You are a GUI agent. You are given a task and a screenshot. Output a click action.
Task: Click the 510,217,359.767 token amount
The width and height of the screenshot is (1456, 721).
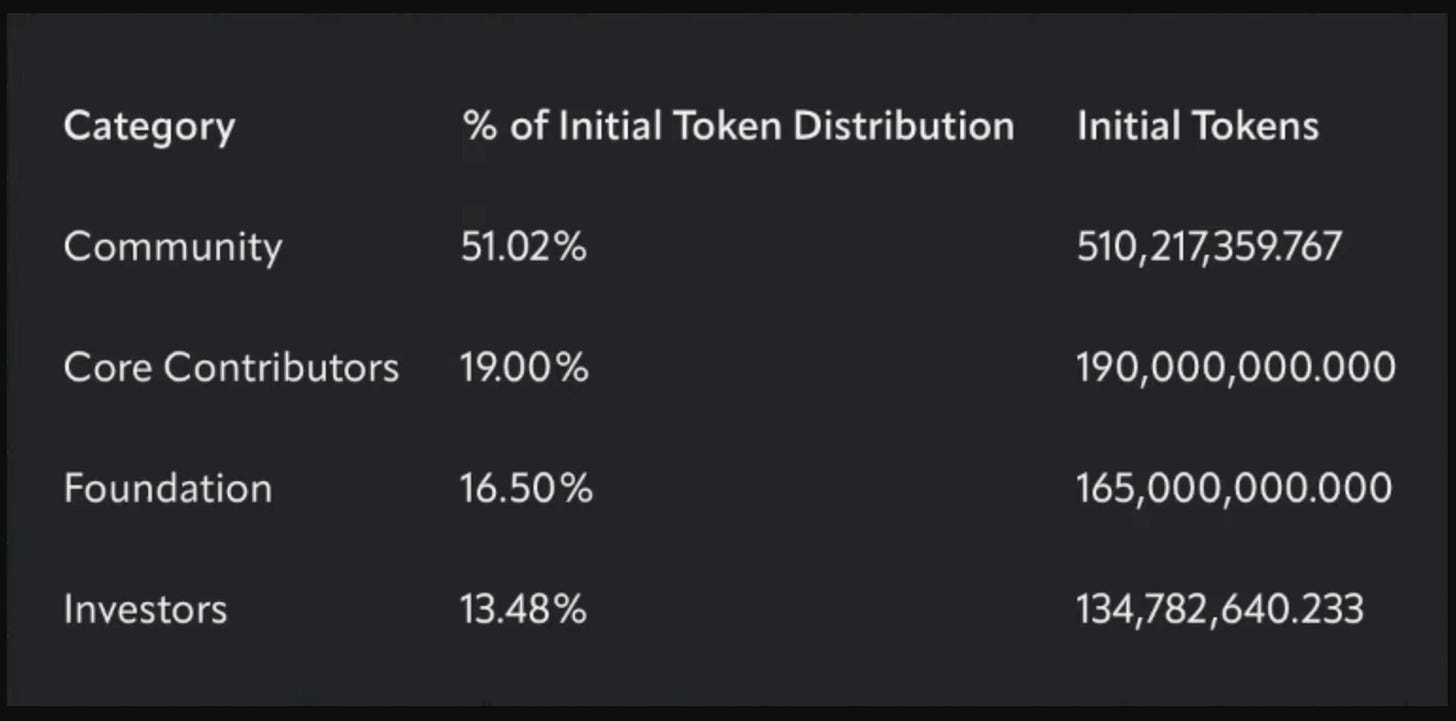[x=1209, y=248]
